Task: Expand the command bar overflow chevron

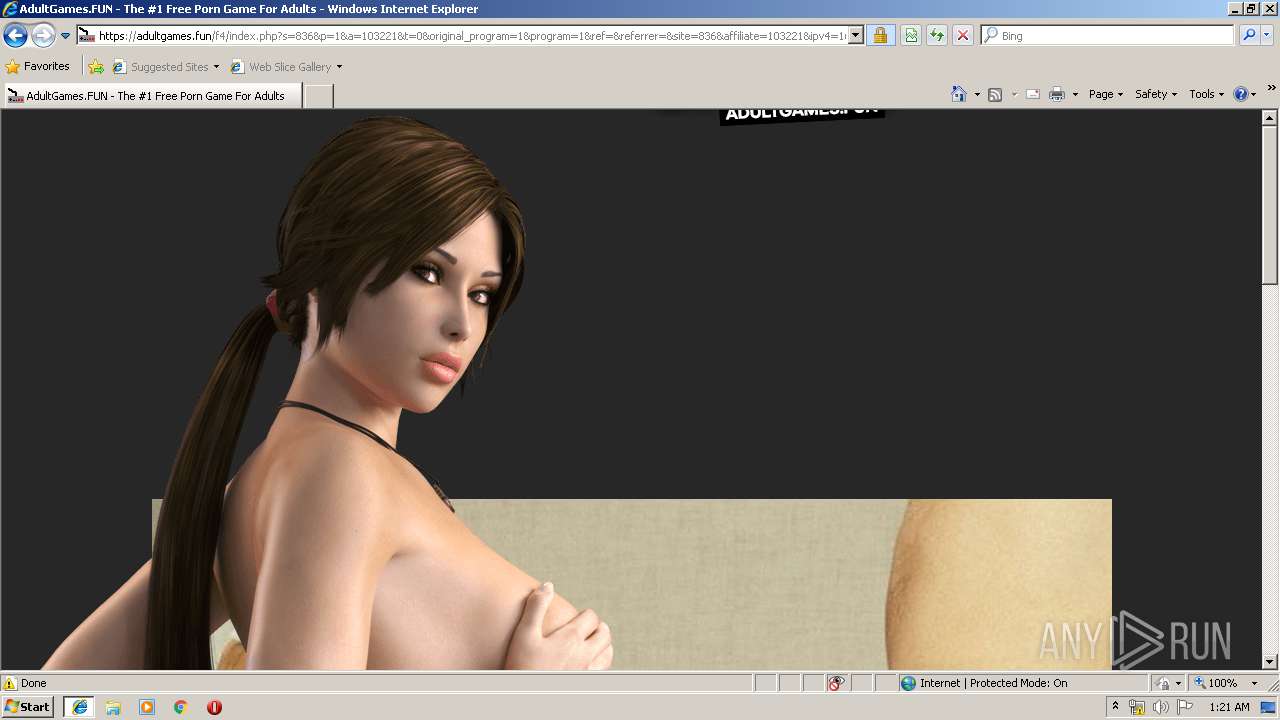Action: (1271, 89)
